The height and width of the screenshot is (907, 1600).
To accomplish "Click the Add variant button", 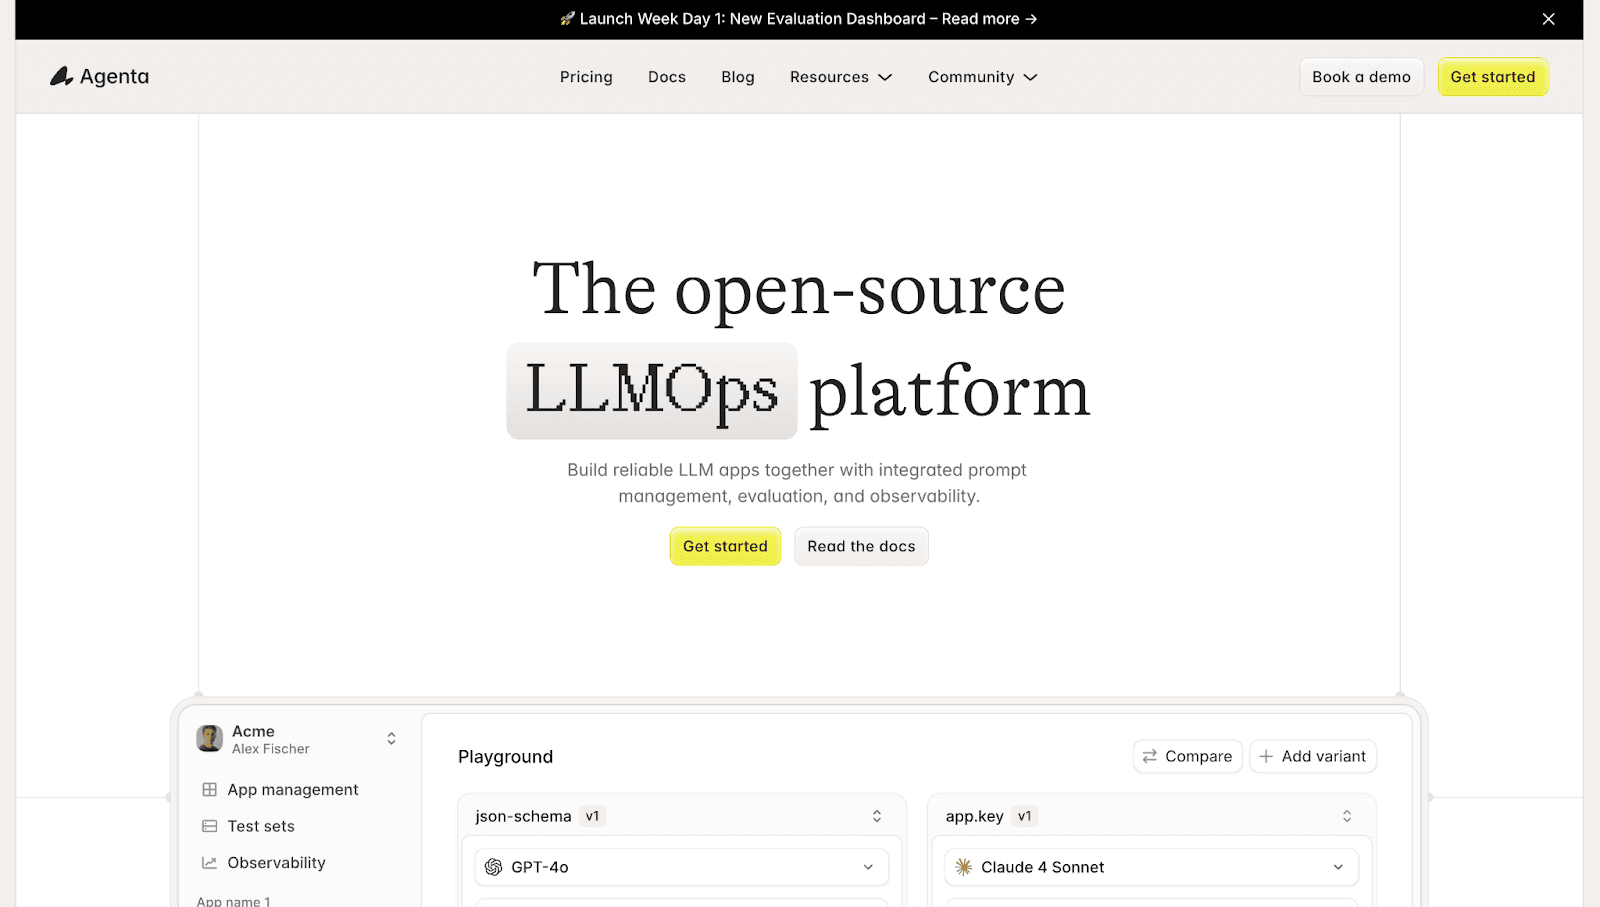I will (1313, 757).
